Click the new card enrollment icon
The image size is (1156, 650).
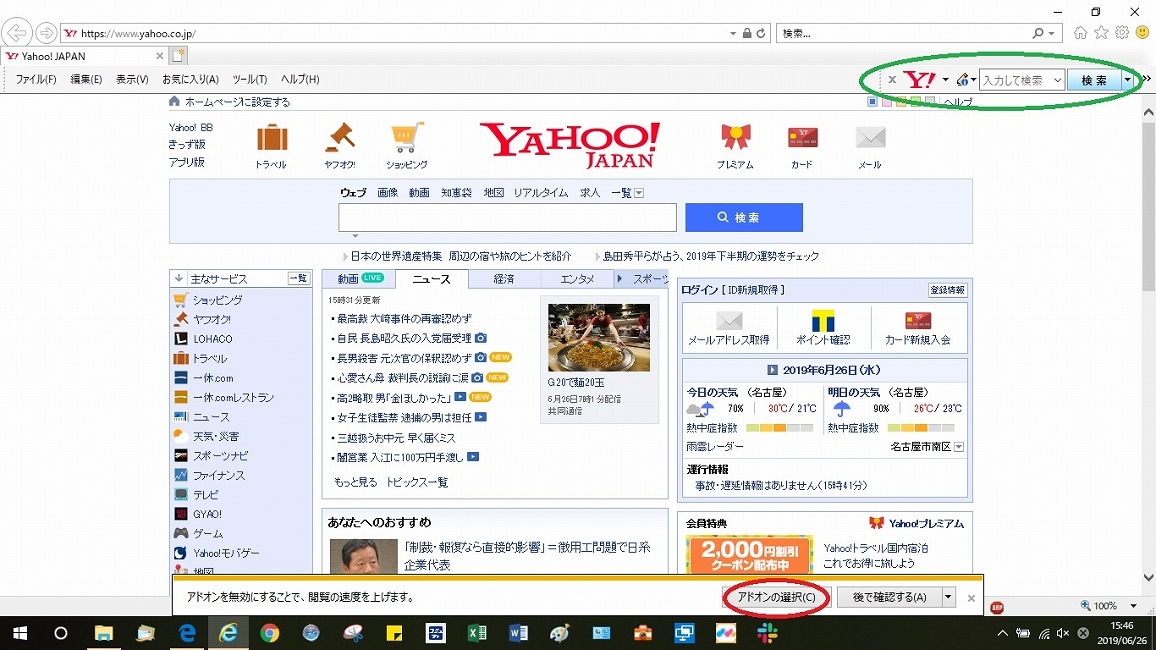pos(918,321)
